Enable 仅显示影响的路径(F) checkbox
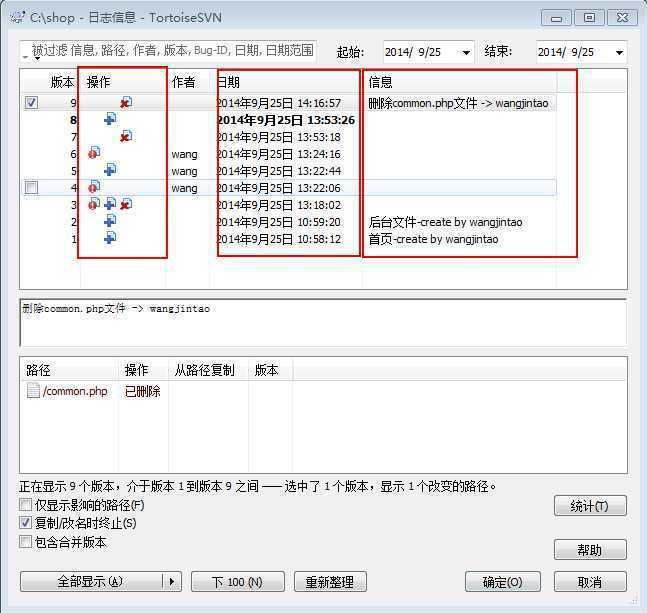Image resolution: width=647 pixels, height=613 pixels. coord(26,505)
